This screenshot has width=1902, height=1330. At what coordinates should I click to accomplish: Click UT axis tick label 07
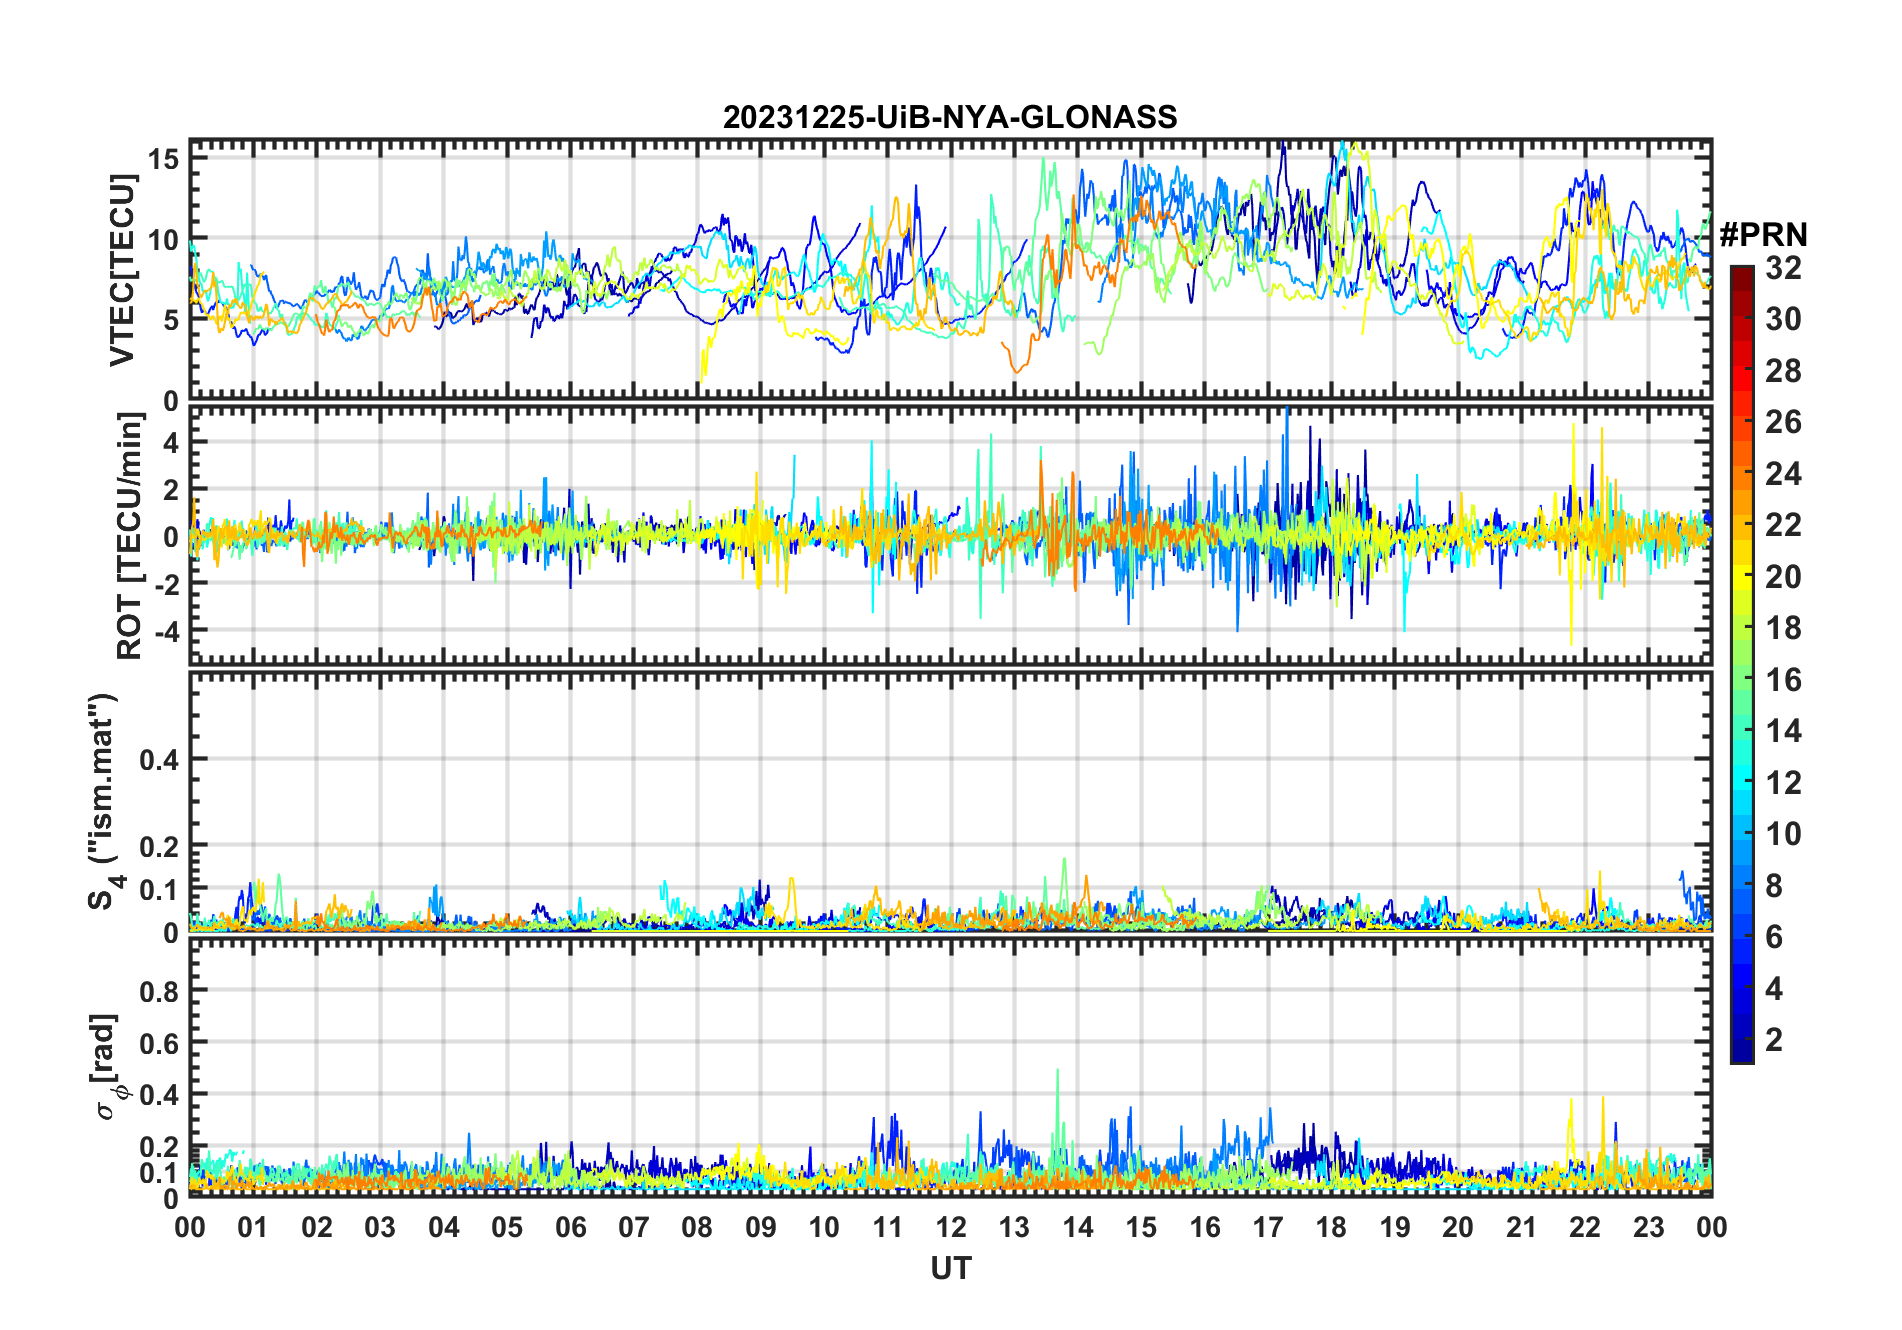[x=634, y=1228]
